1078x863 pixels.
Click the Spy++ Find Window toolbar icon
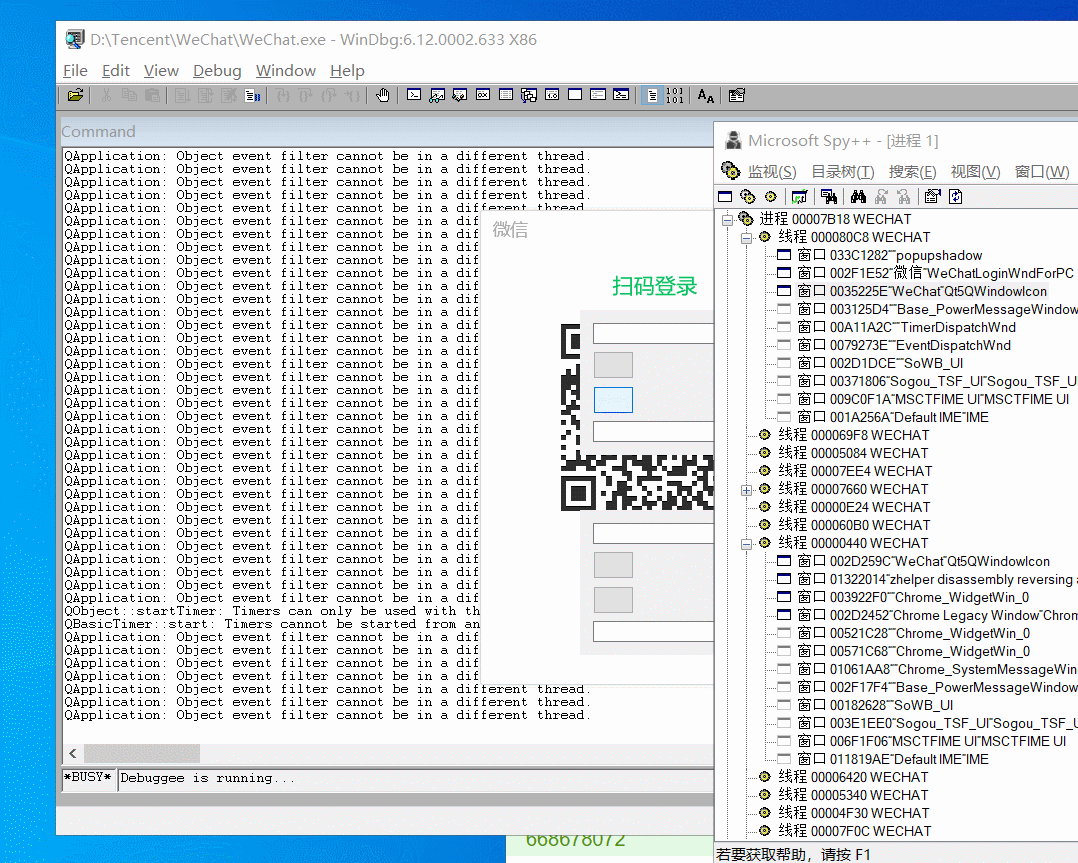(829, 197)
